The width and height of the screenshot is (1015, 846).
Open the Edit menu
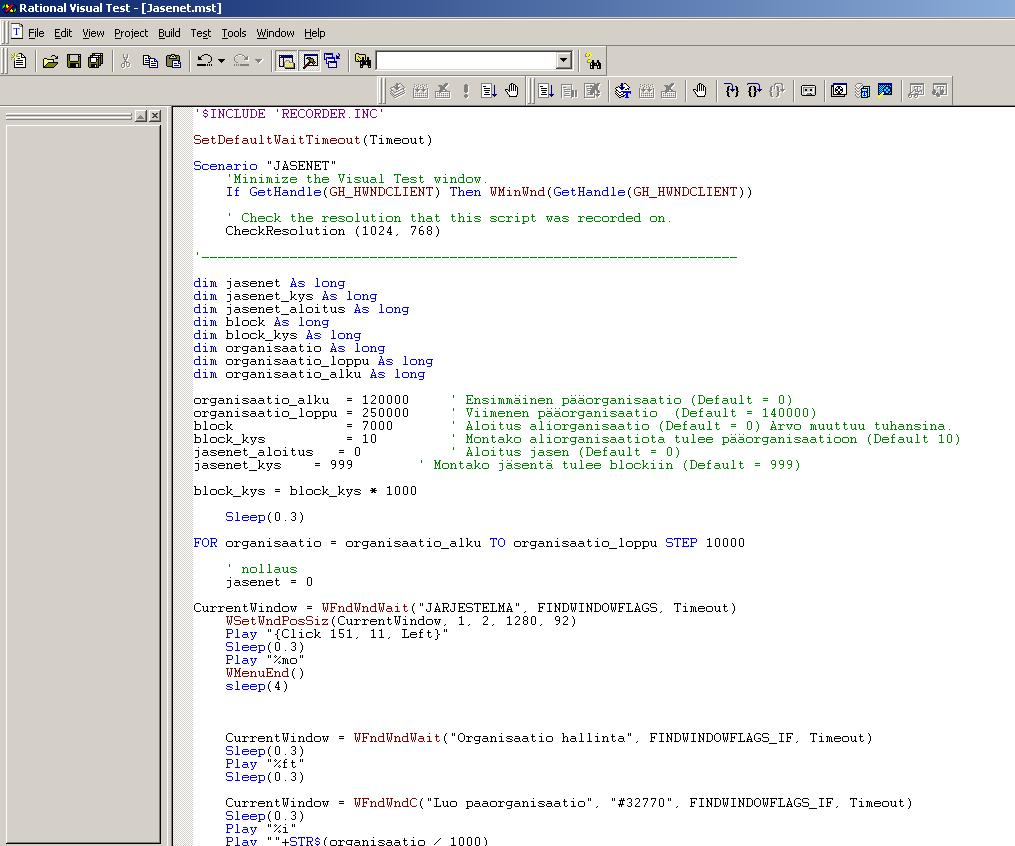63,33
